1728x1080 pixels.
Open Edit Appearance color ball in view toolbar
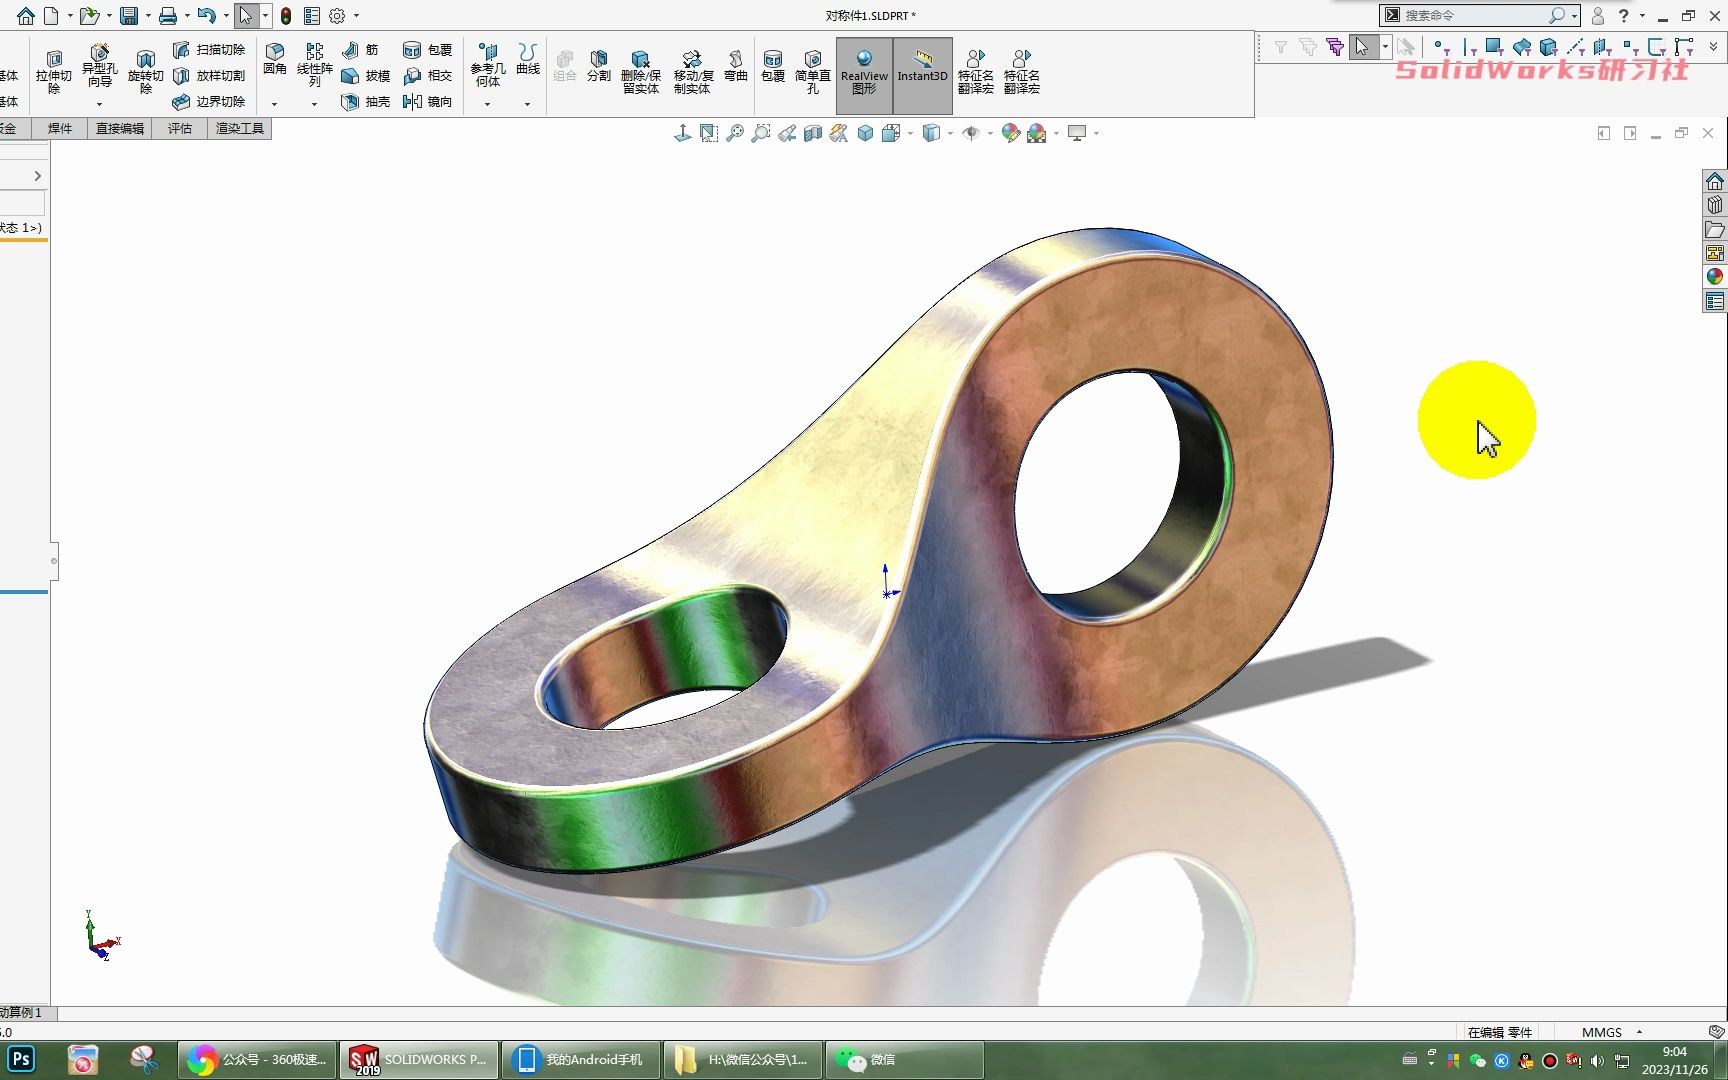click(x=1011, y=133)
